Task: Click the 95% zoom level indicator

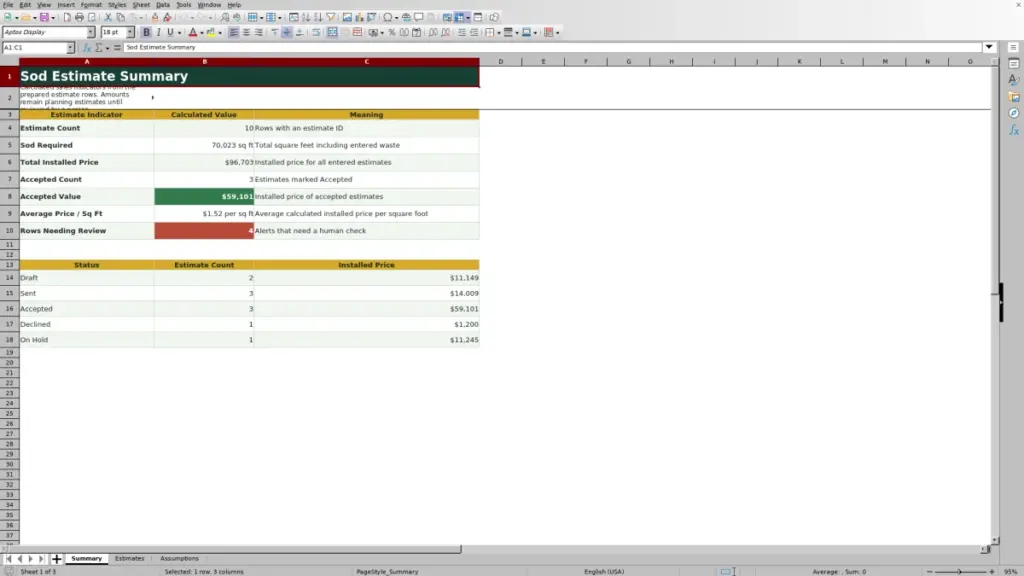Action: [x=1011, y=571]
